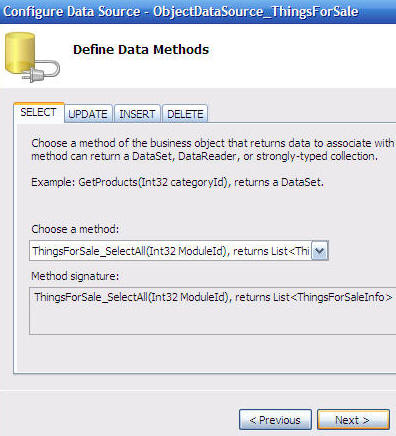Click empty space left of Previous button
The width and height of the screenshot is (396, 436).
120,420
